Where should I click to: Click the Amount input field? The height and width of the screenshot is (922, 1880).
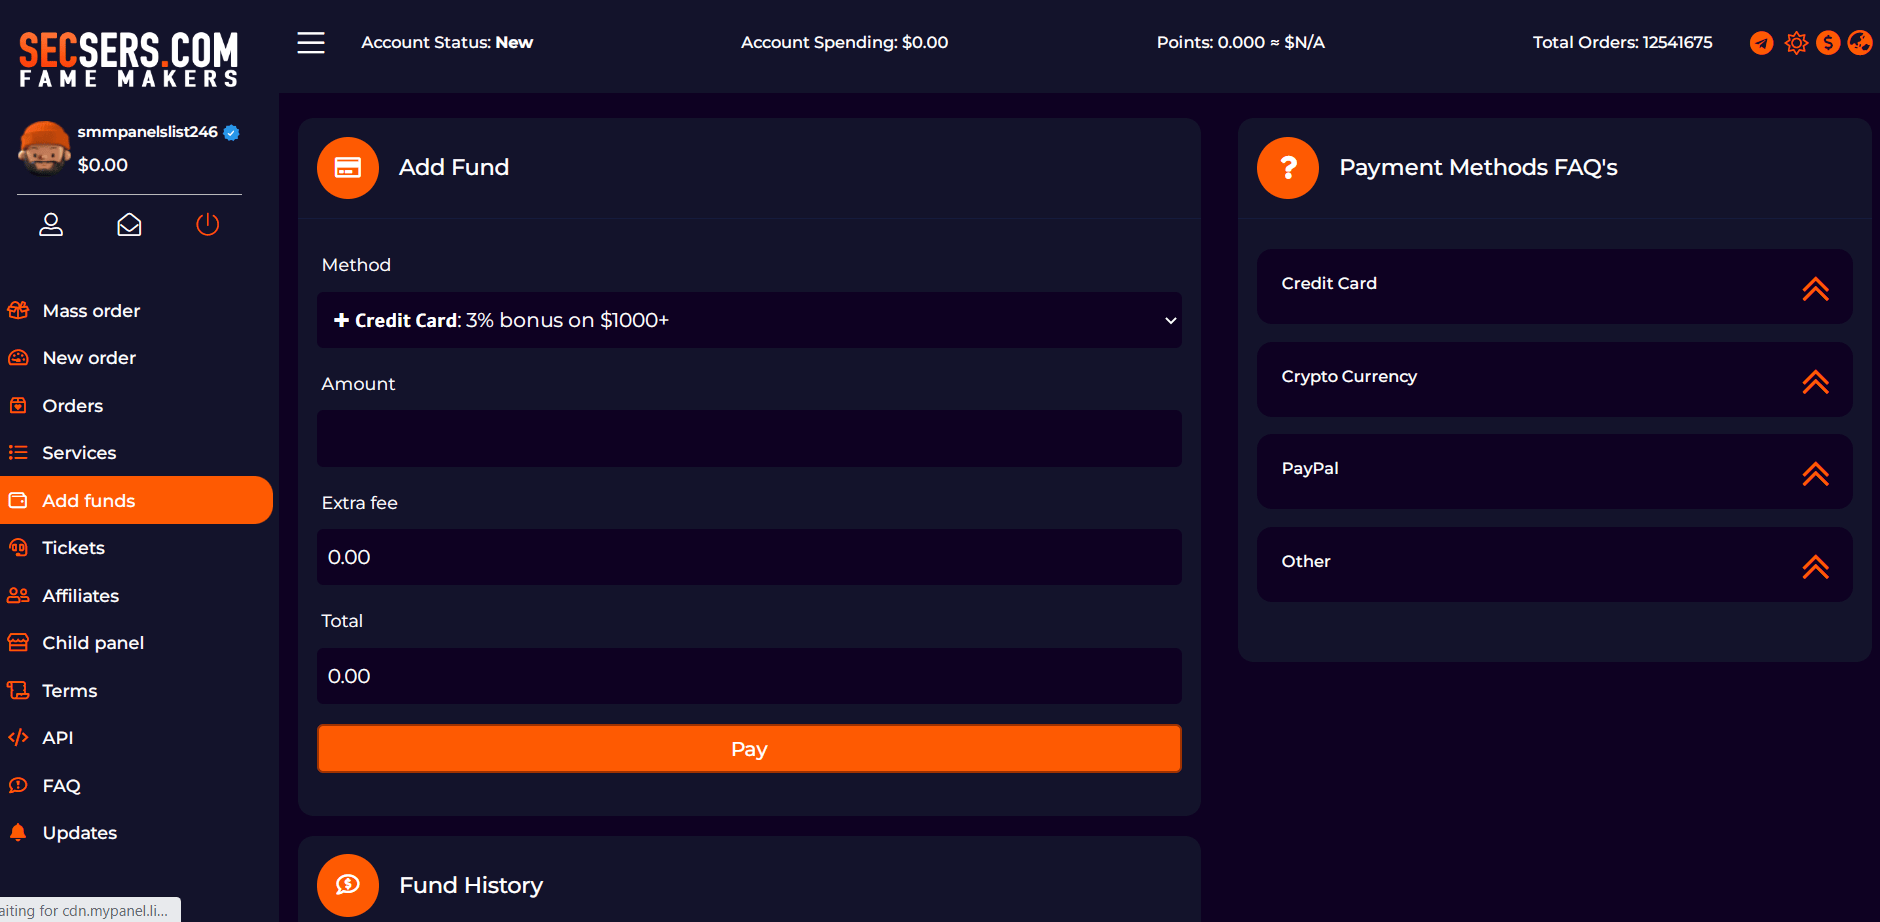click(749, 439)
